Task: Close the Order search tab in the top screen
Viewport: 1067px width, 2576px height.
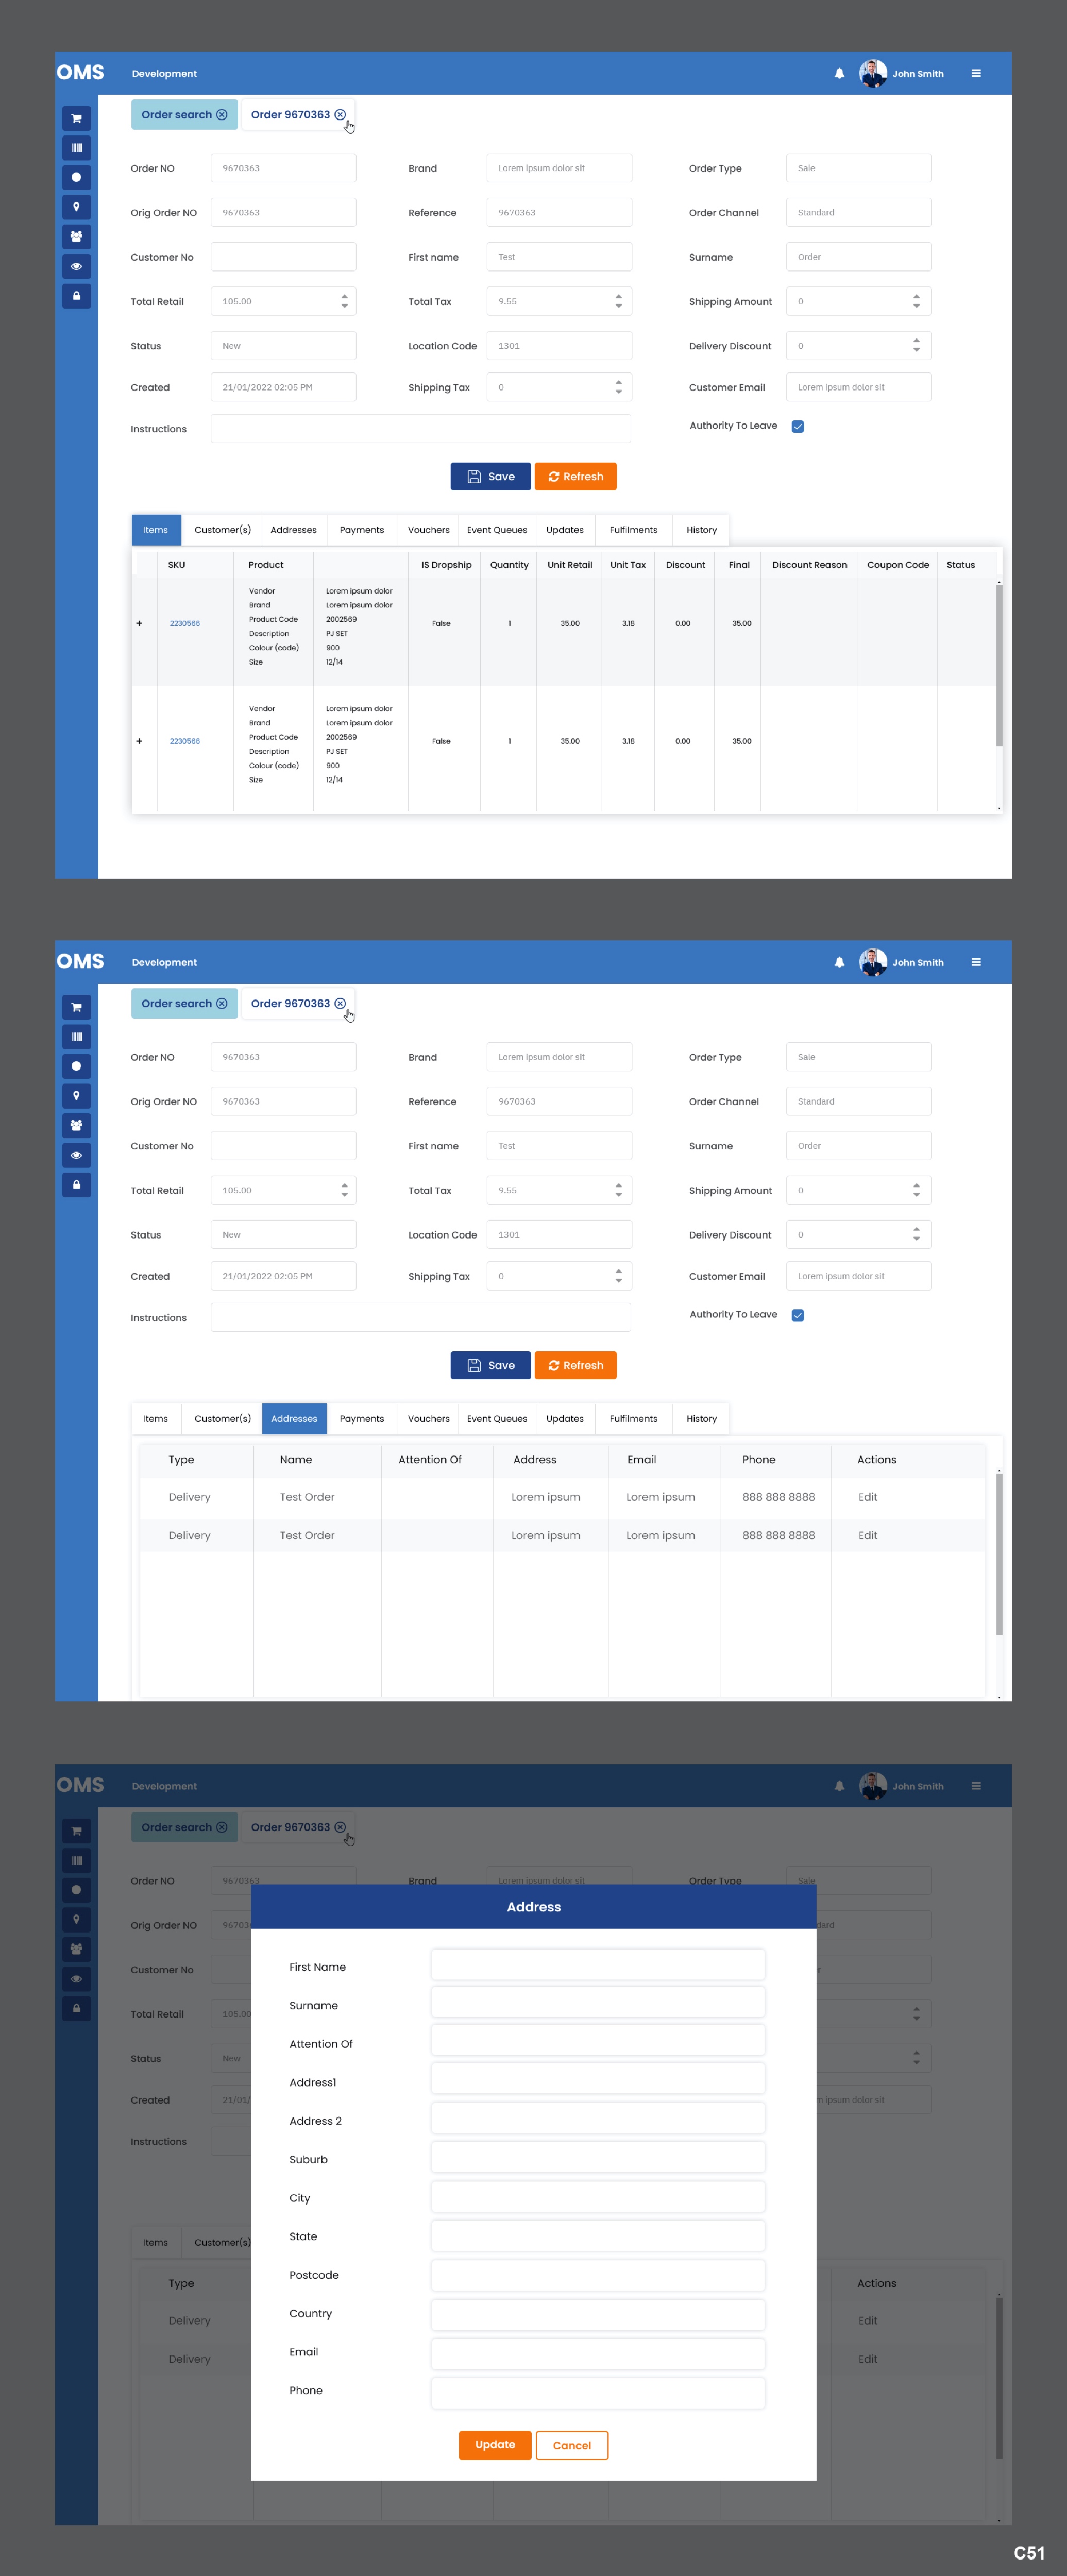Action: tap(222, 115)
